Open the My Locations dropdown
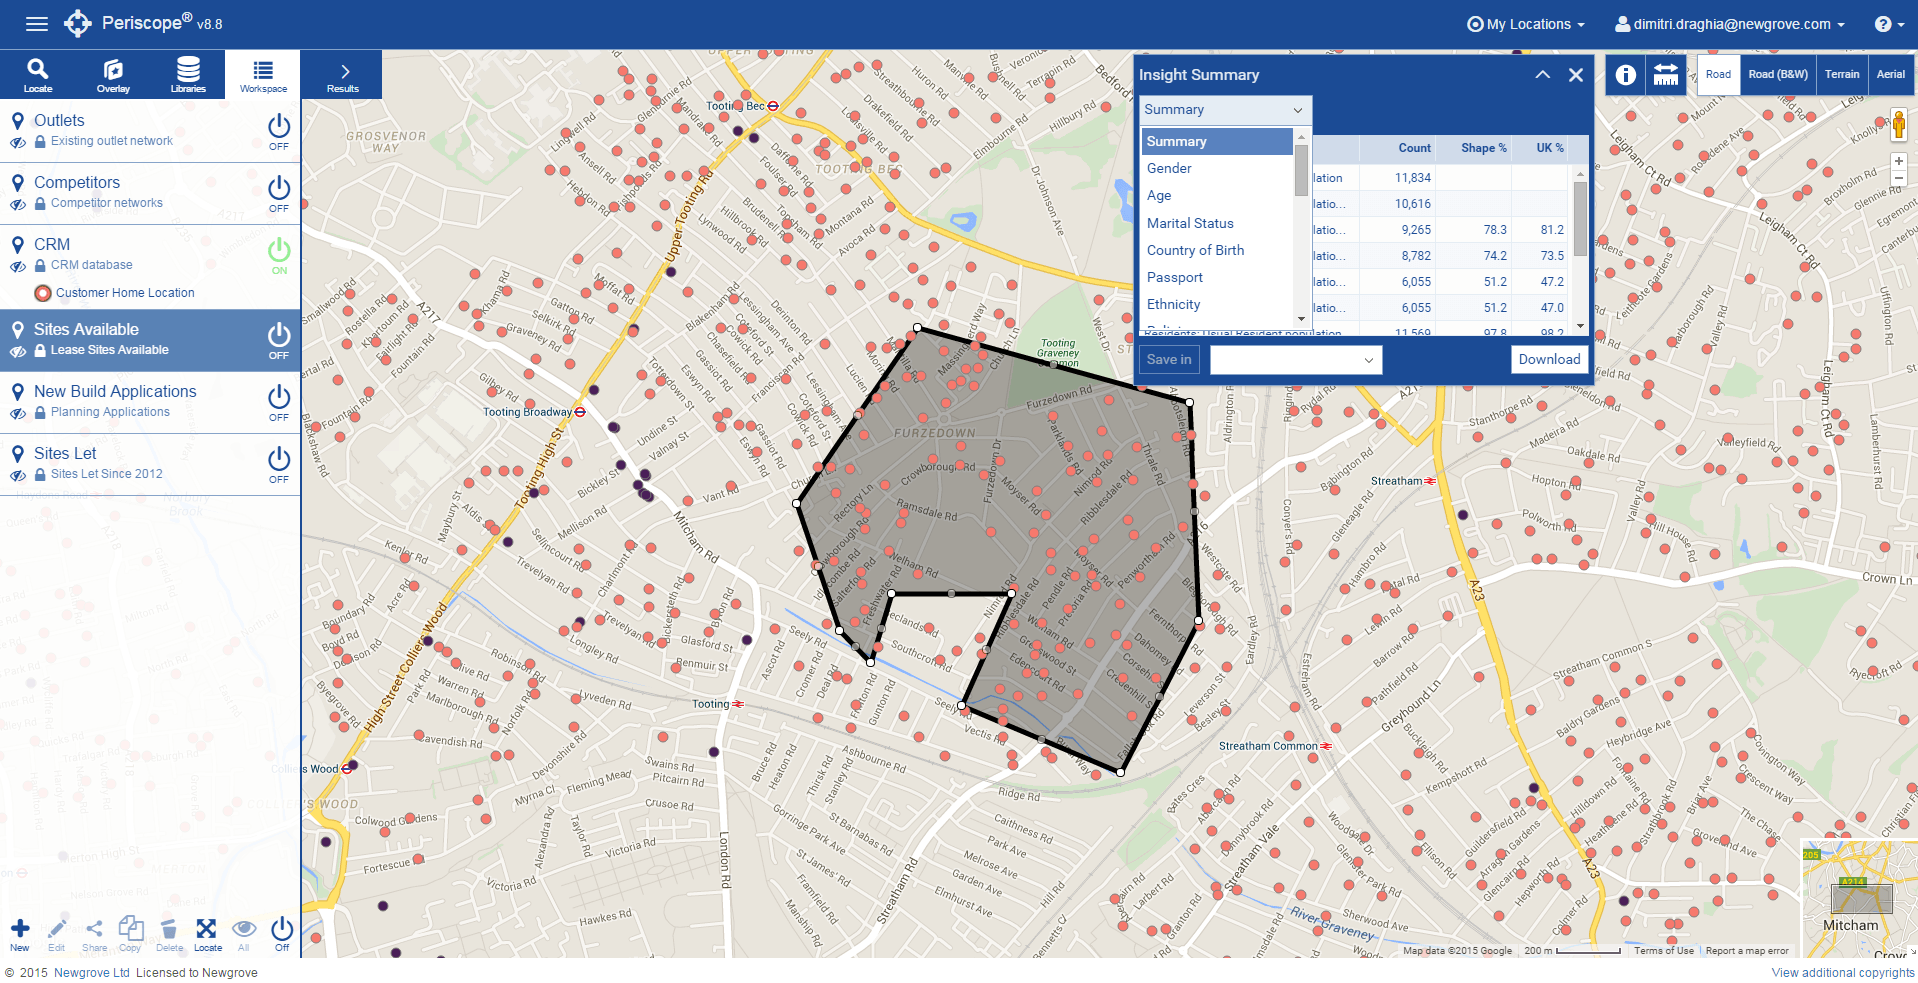Image resolution: width=1918 pixels, height=983 pixels. [x=1526, y=24]
